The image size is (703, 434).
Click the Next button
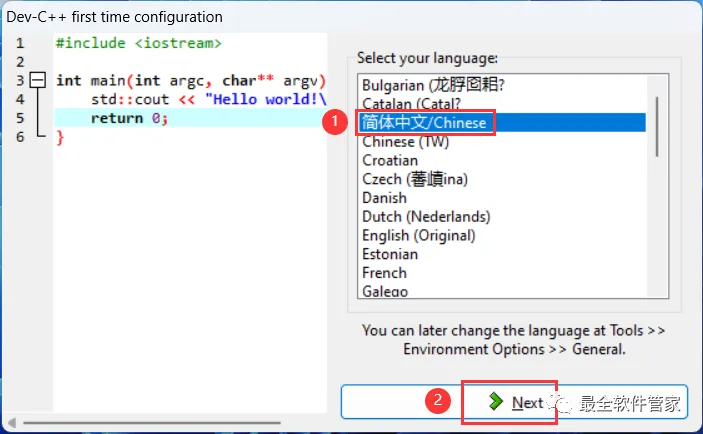point(514,402)
